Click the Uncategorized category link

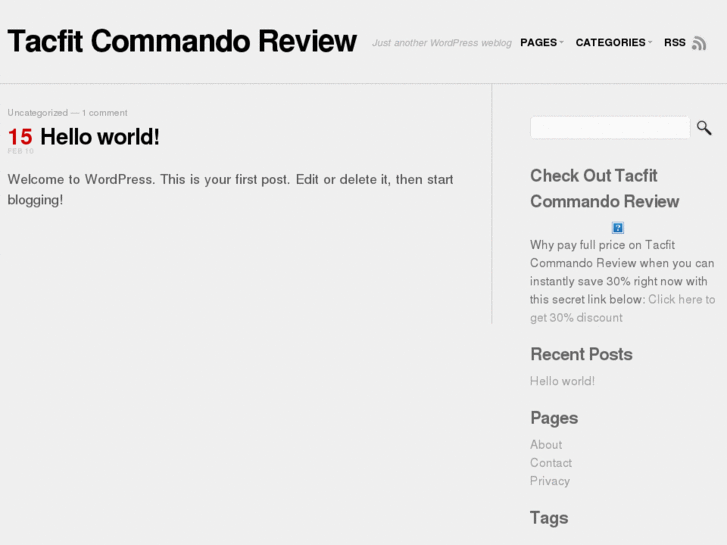tap(38, 113)
